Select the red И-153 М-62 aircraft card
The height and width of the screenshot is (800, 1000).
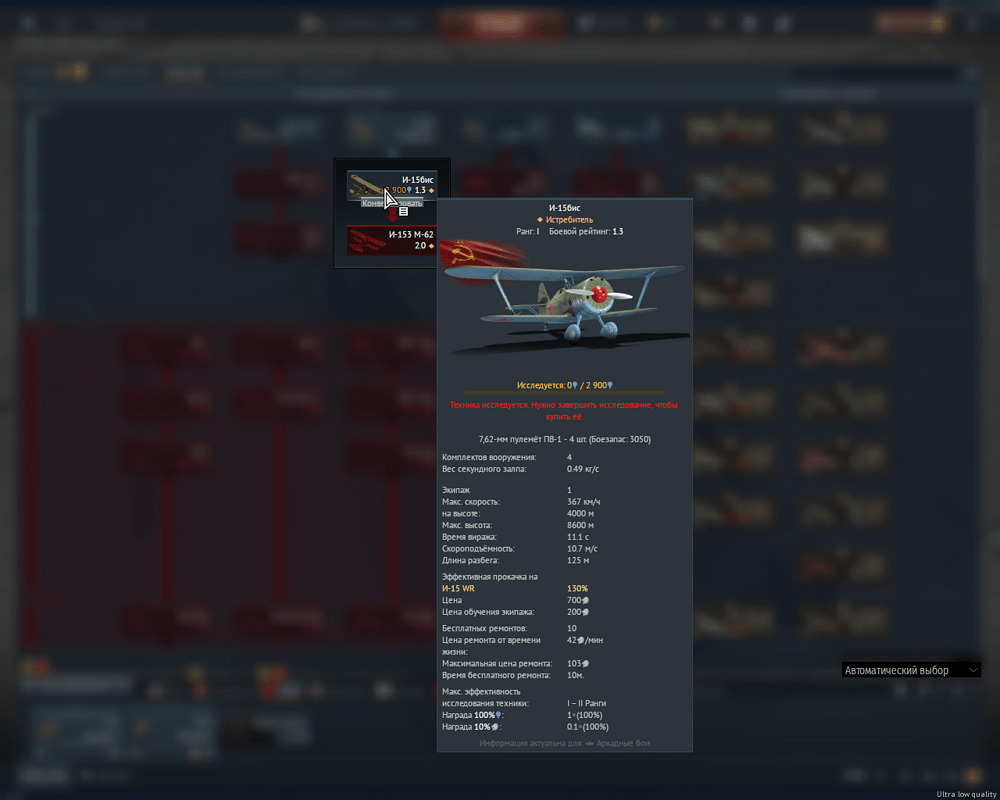(391, 240)
